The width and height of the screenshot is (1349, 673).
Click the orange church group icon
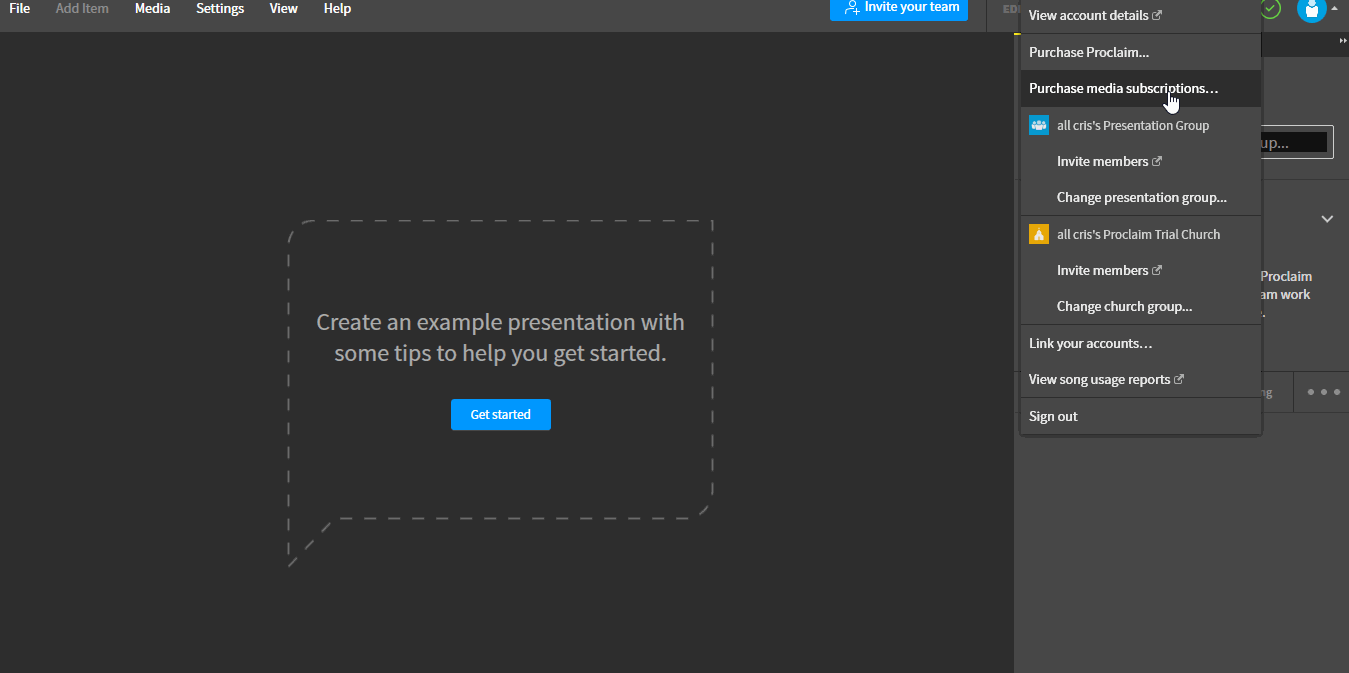[x=1039, y=234]
